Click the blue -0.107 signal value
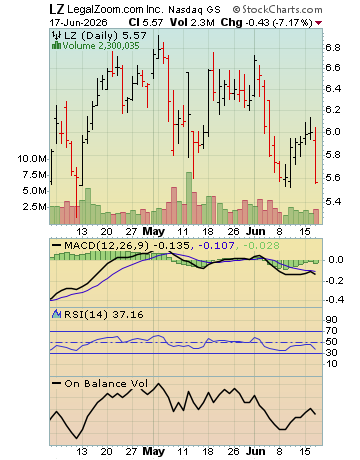This screenshot has height=460, width=360. click(216, 246)
